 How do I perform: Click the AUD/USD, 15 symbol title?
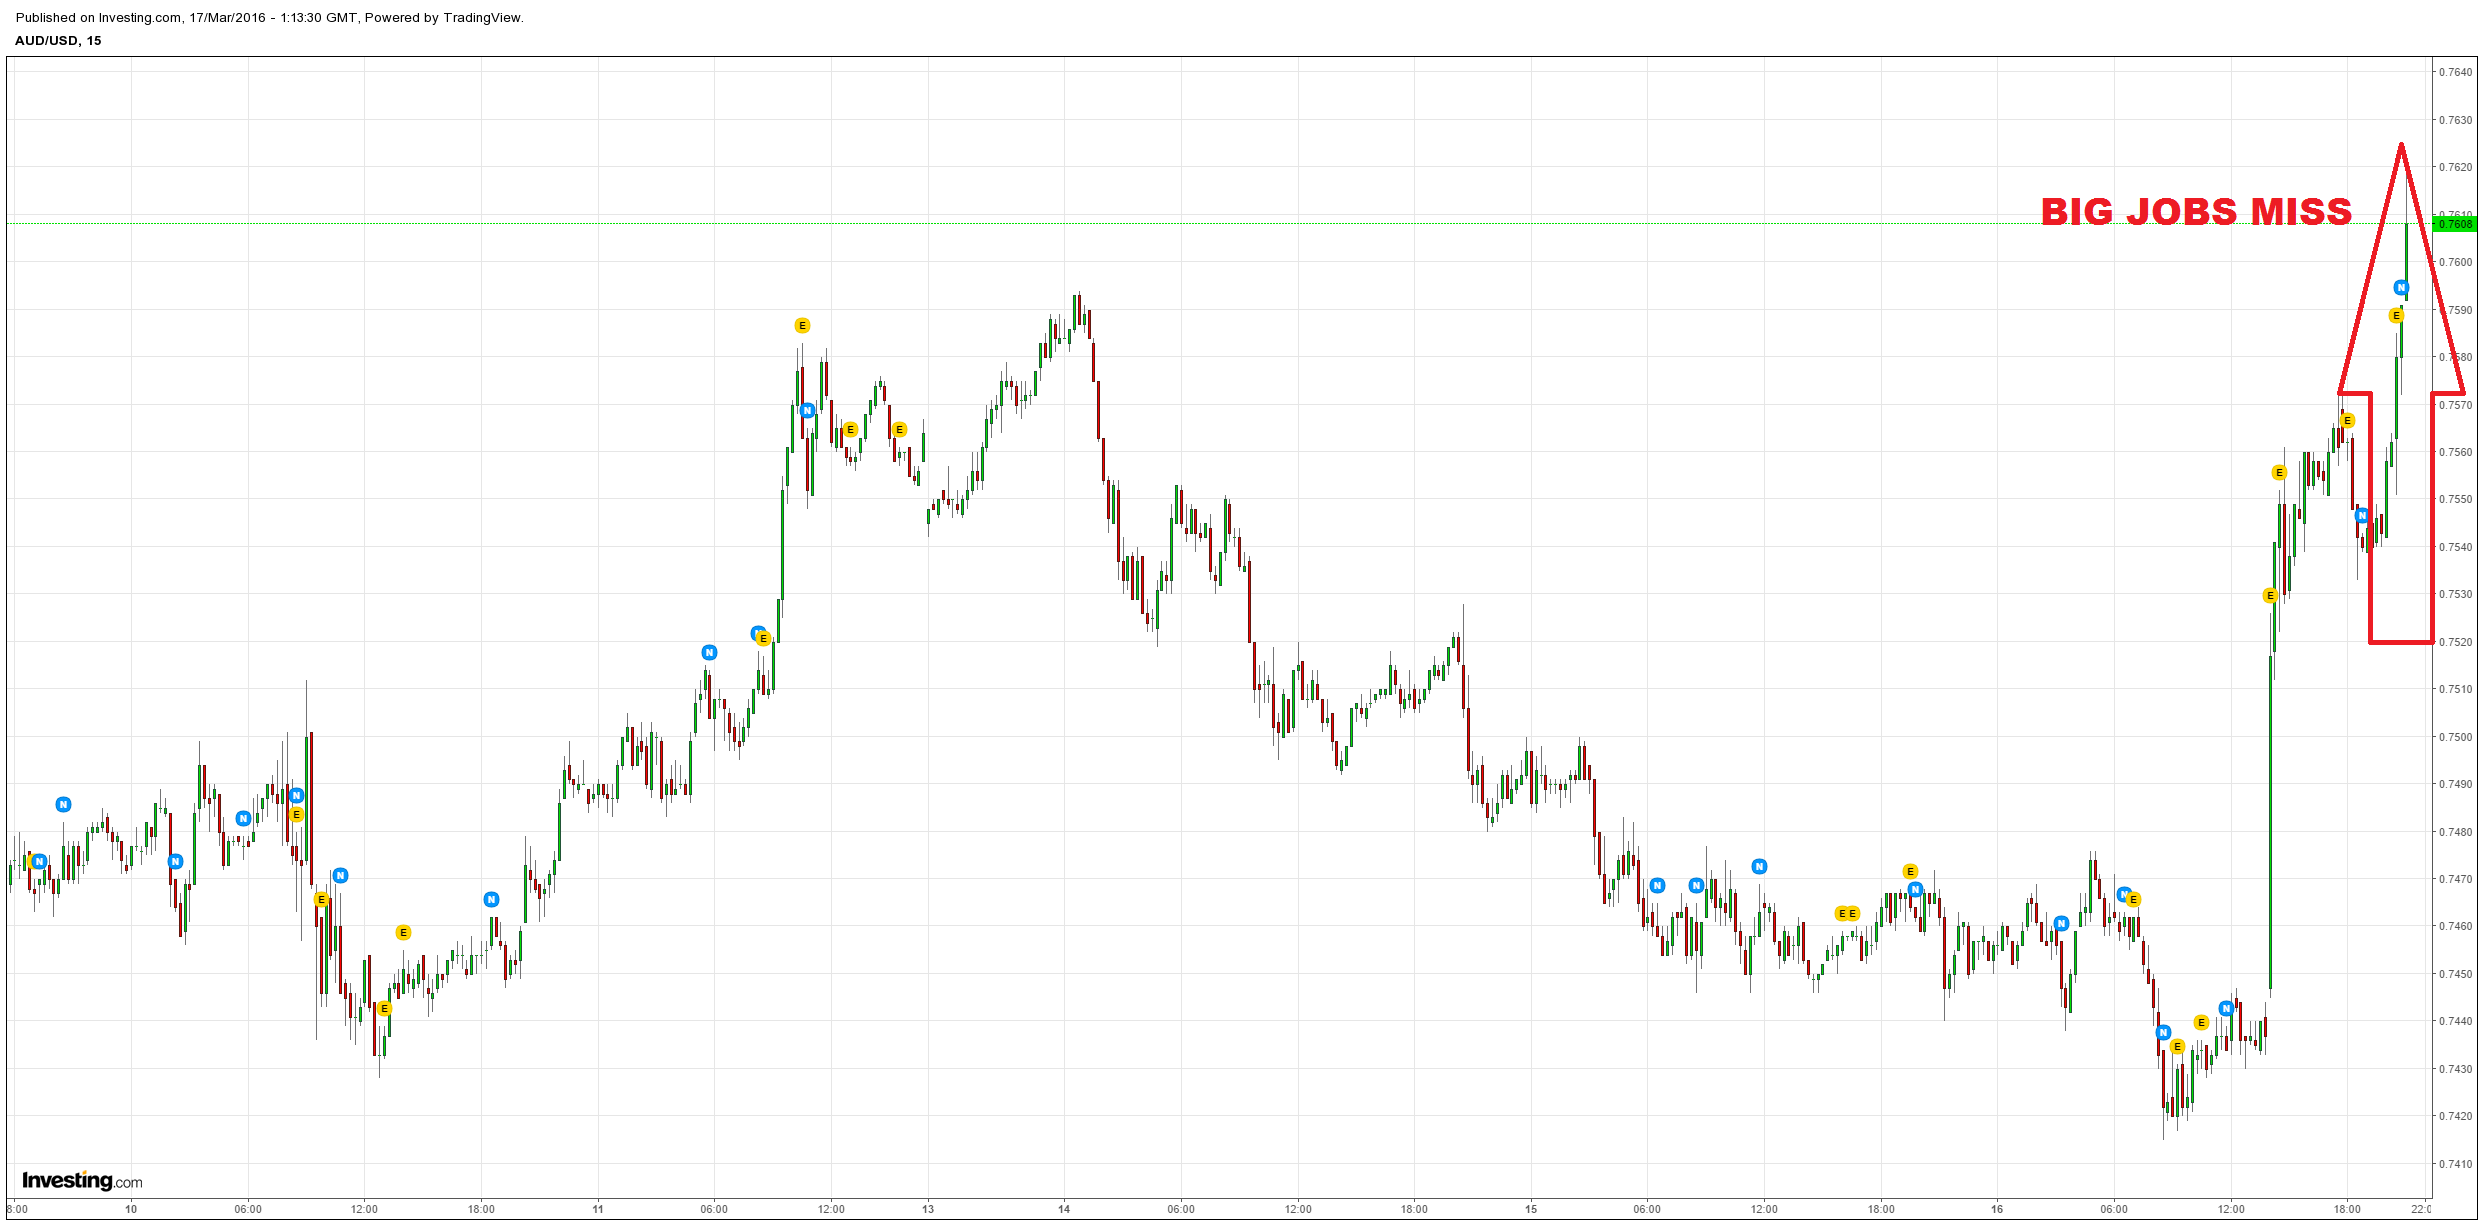coord(58,40)
